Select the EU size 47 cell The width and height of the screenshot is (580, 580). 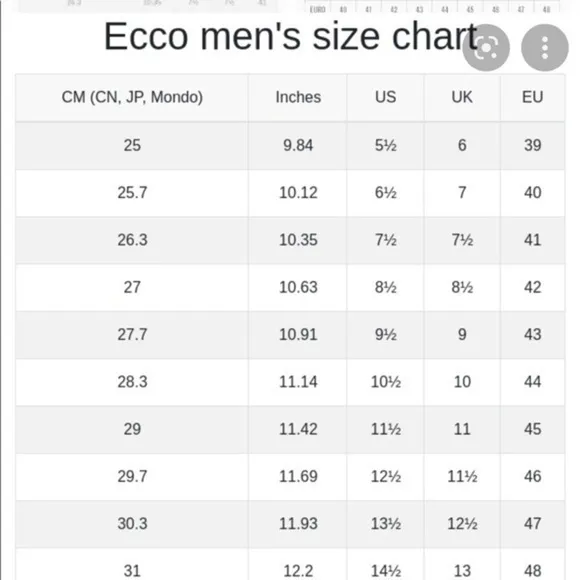(533, 524)
